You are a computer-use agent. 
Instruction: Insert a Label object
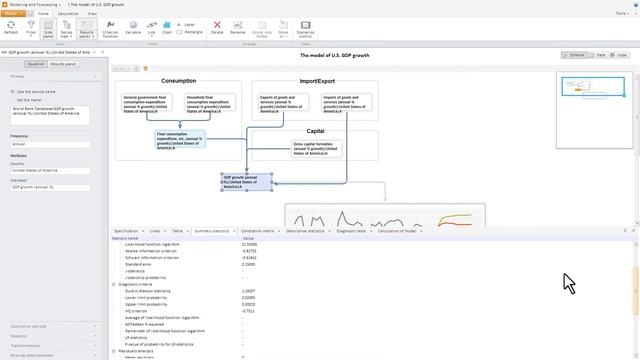click(187, 24)
